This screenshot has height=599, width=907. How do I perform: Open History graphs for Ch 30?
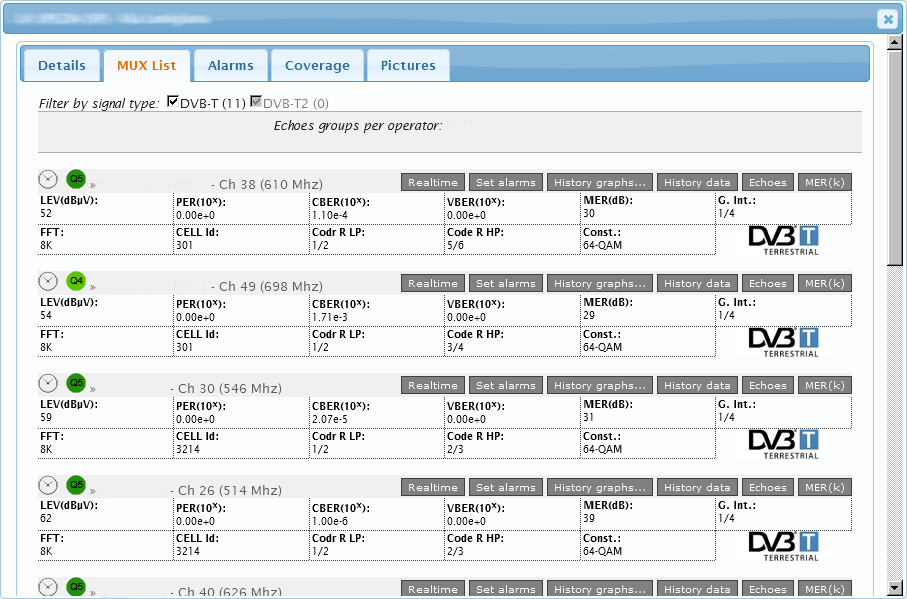point(600,385)
